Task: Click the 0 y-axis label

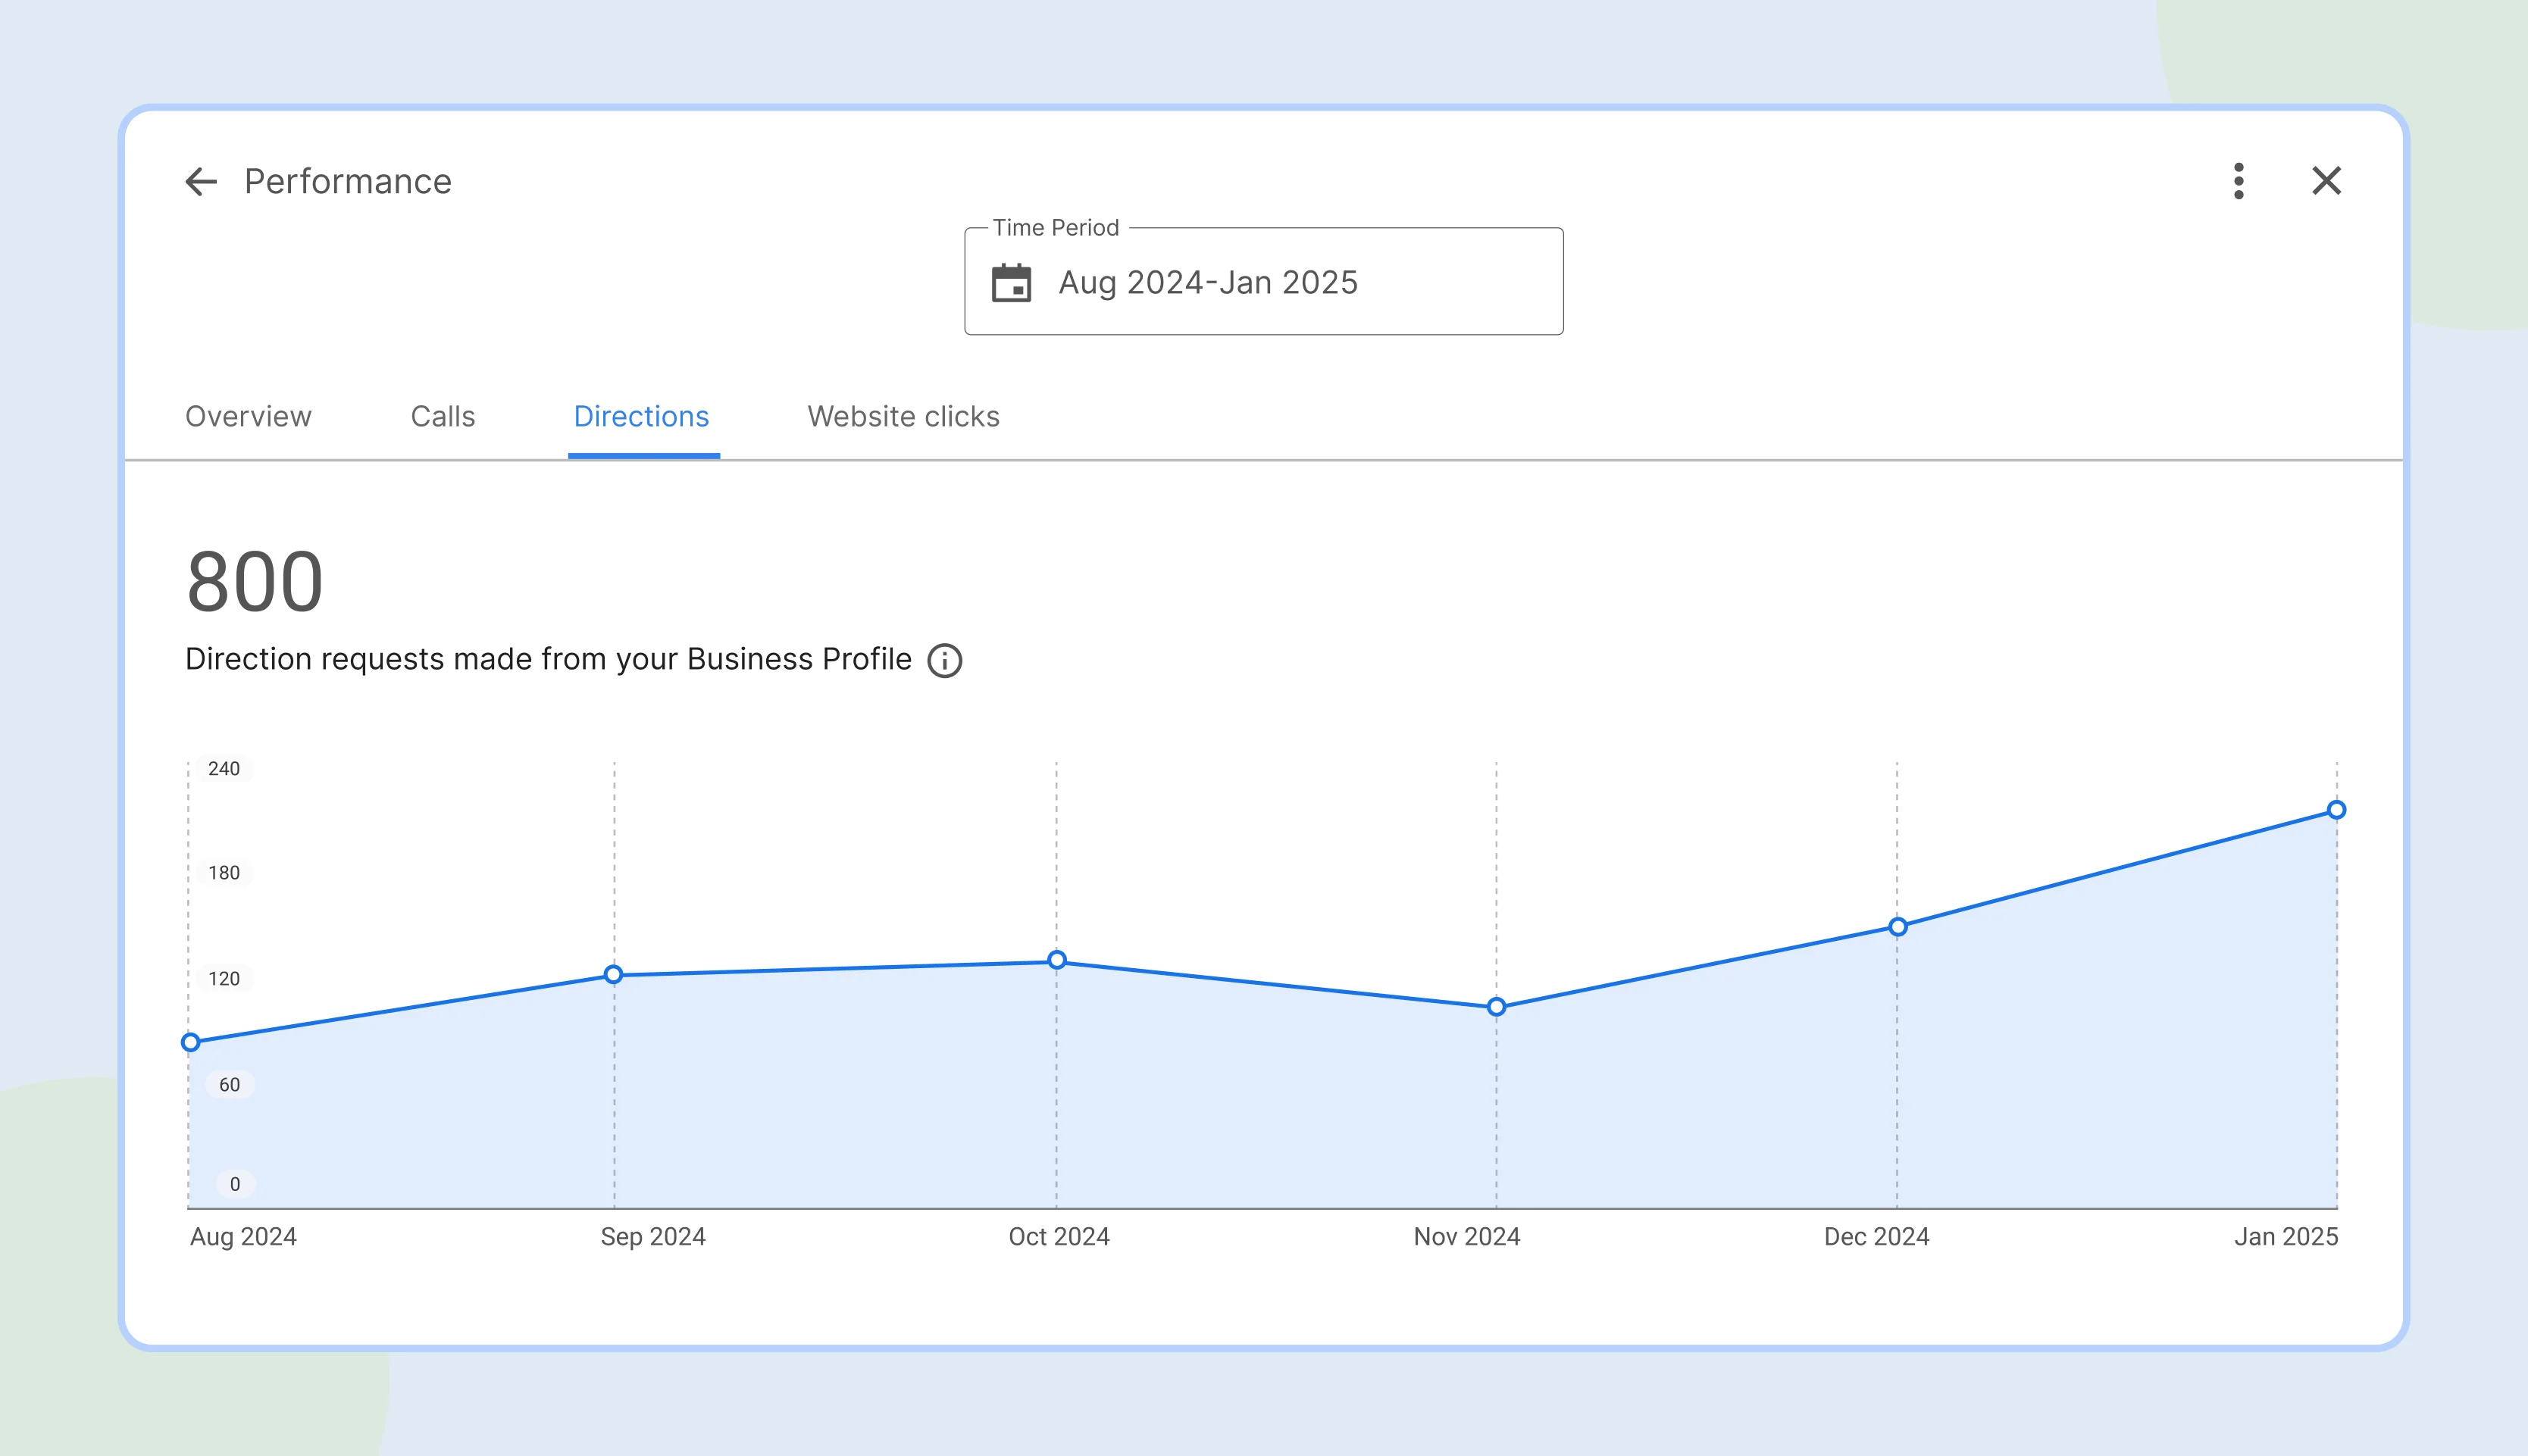Action: coord(235,1184)
